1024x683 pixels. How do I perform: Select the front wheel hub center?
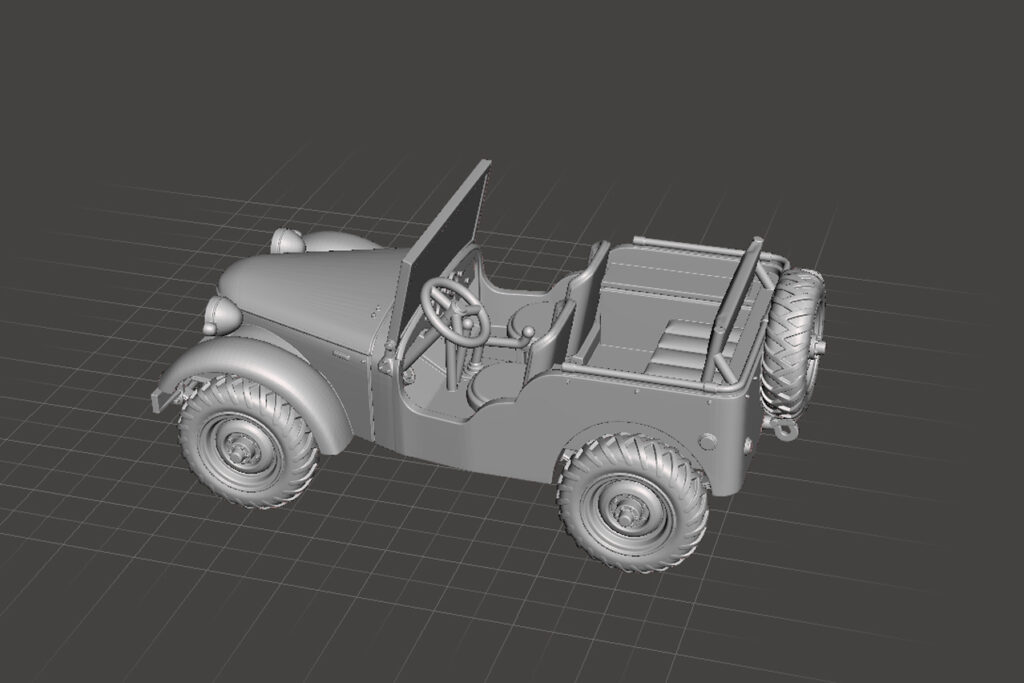pos(242,451)
